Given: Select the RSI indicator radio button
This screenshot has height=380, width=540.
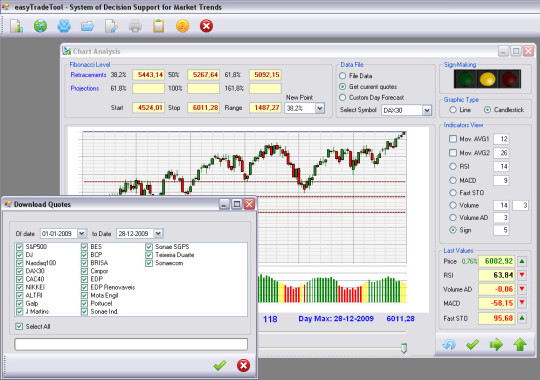Looking at the screenshot, I should [x=453, y=166].
